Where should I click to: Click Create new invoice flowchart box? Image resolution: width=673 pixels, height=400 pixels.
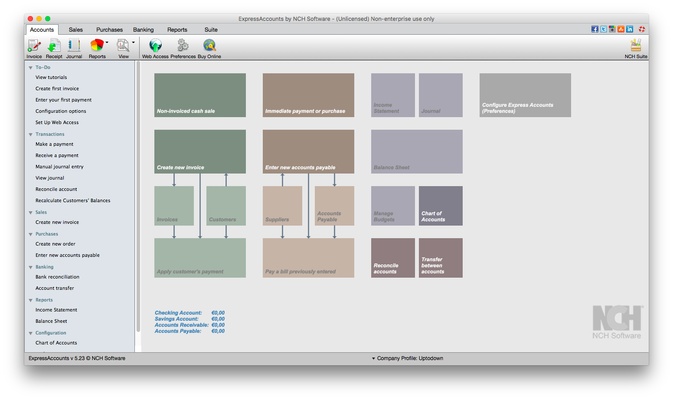200,151
